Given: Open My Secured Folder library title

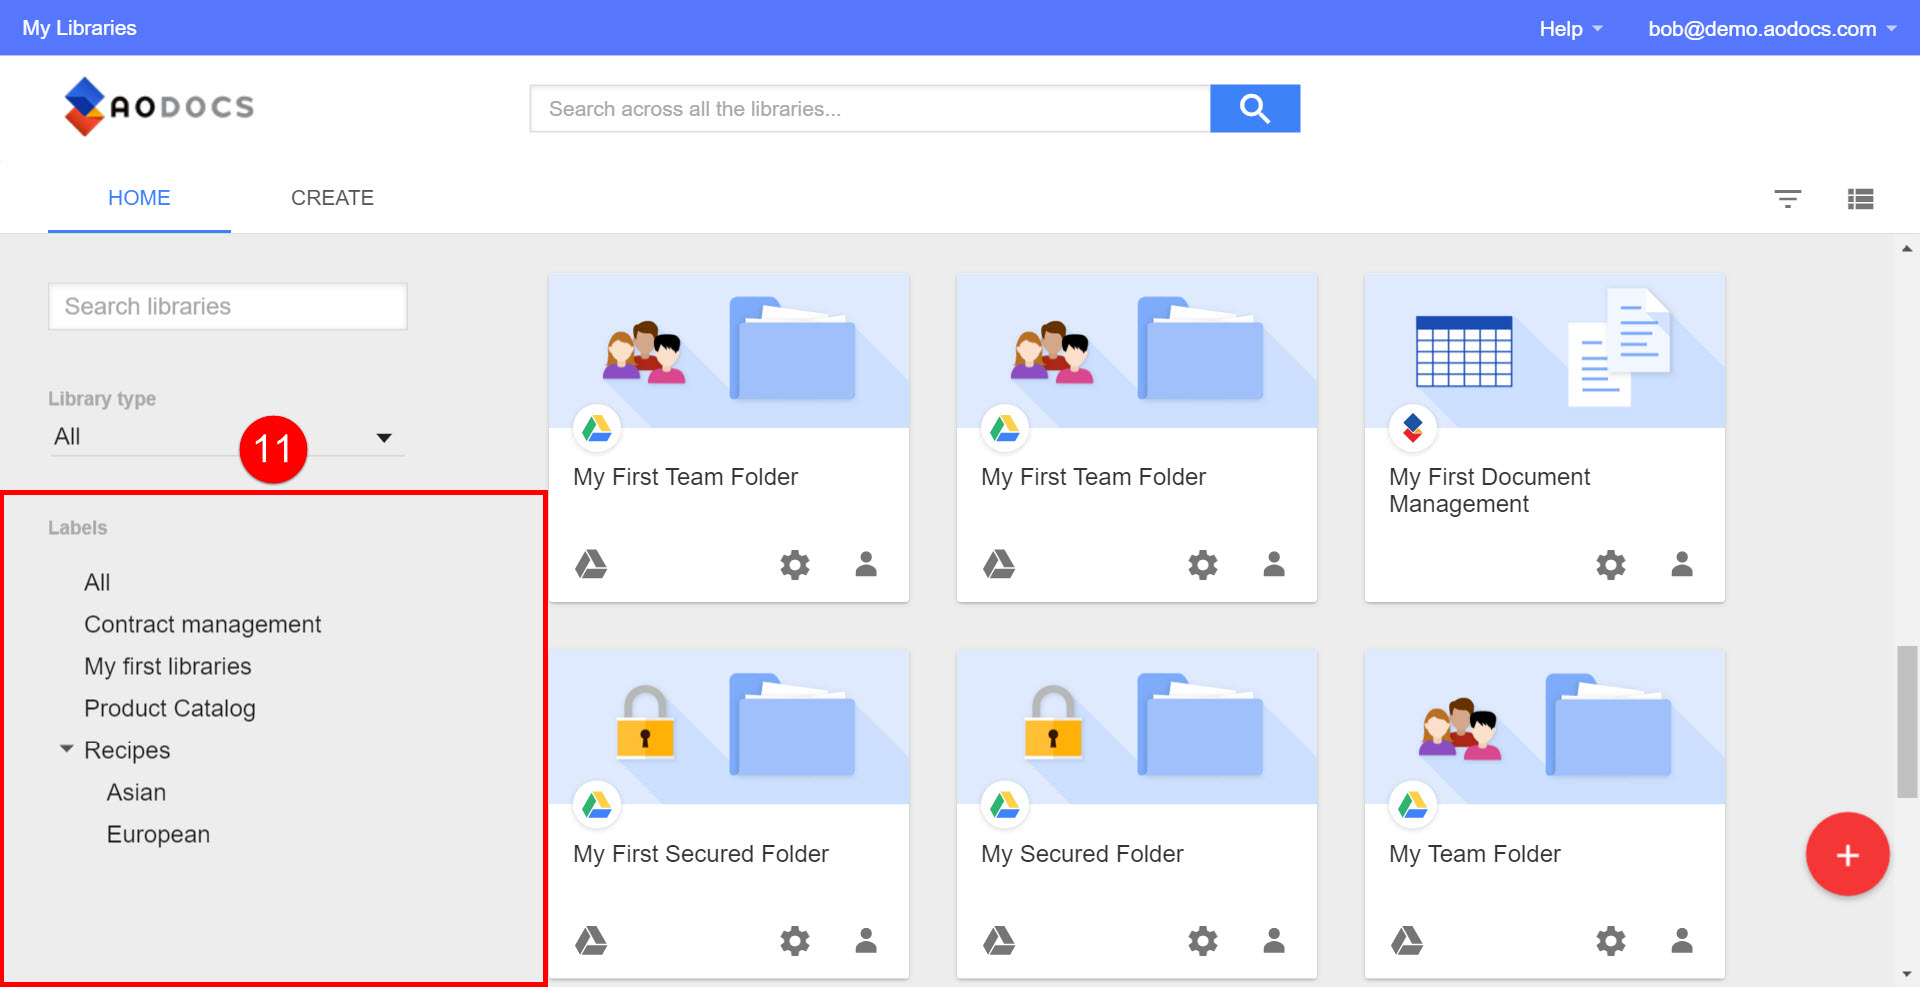Looking at the screenshot, I should [1082, 854].
